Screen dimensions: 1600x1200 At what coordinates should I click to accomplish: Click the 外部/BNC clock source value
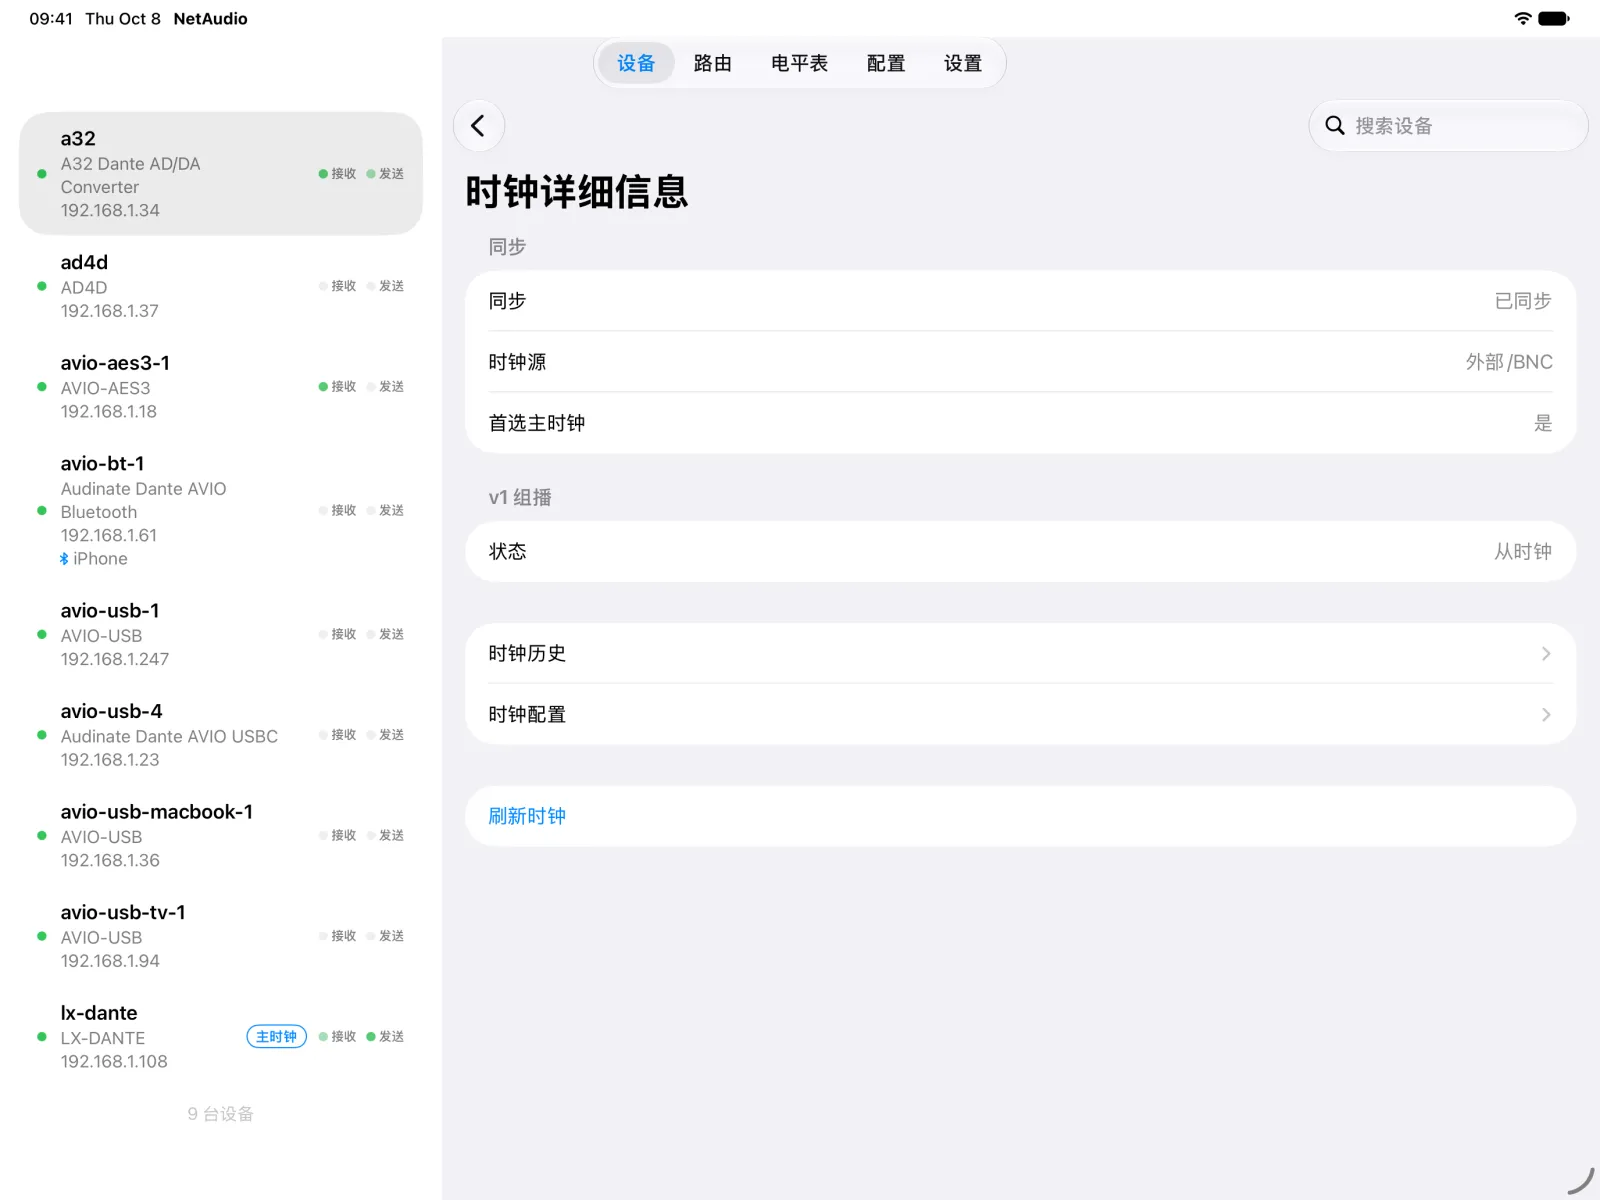click(1509, 362)
